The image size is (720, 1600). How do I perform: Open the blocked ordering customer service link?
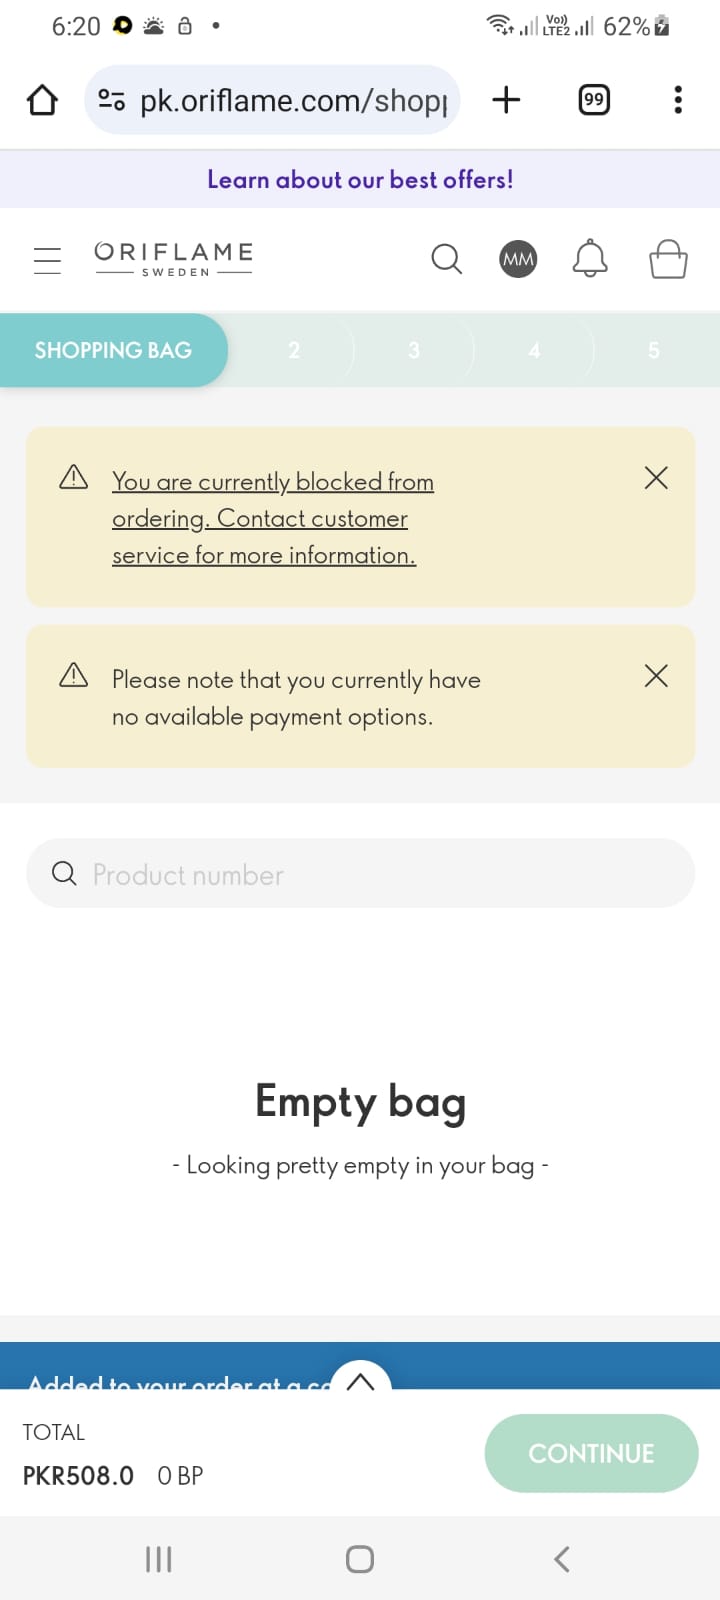click(273, 518)
